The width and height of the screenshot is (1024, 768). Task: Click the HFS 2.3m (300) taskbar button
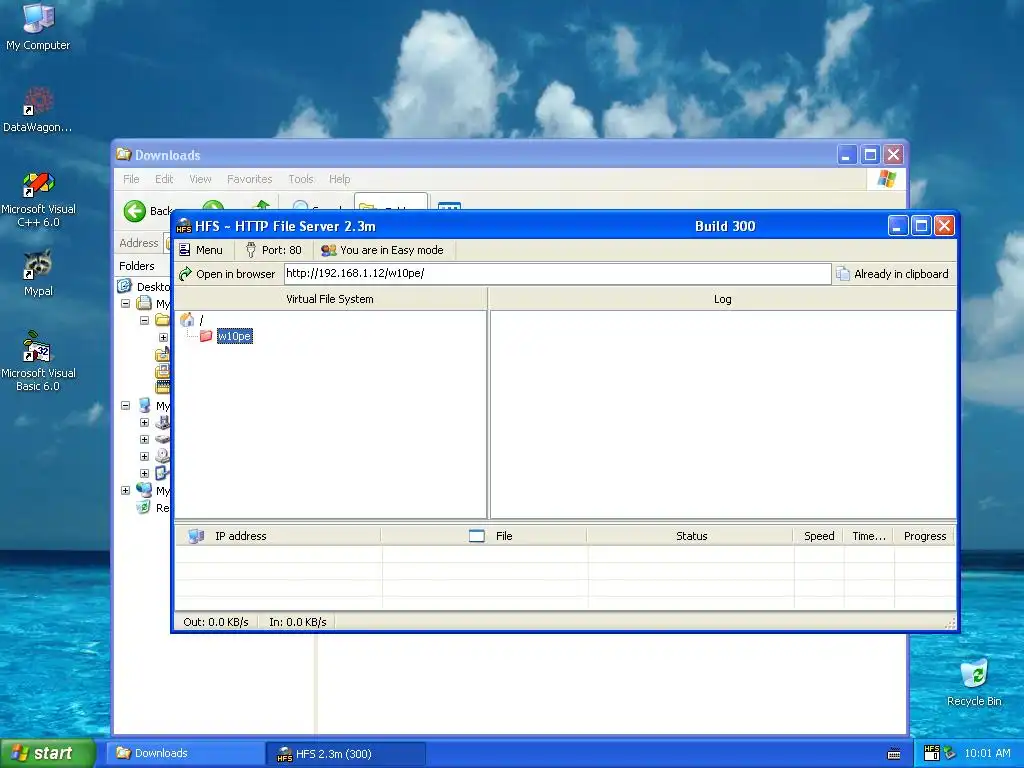pyautogui.click(x=346, y=754)
